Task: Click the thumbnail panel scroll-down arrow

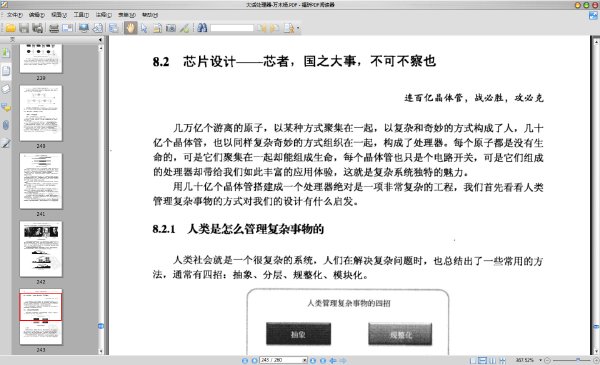Action: pos(101,351)
